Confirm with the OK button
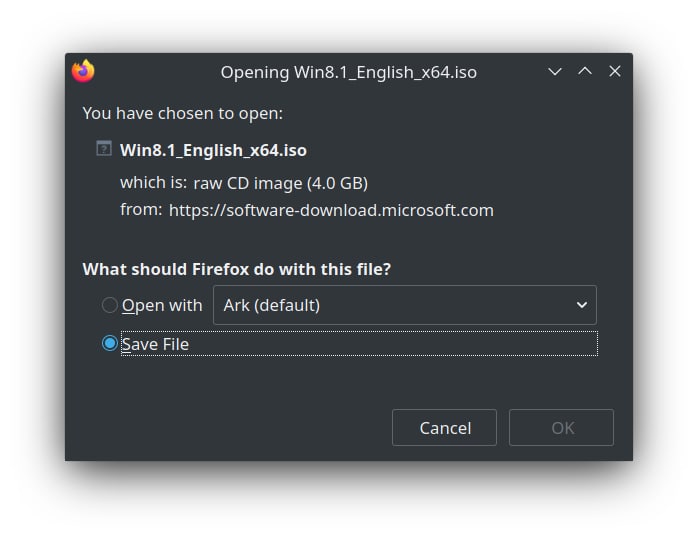Screen dimensions: 698x538 [x=561, y=428]
